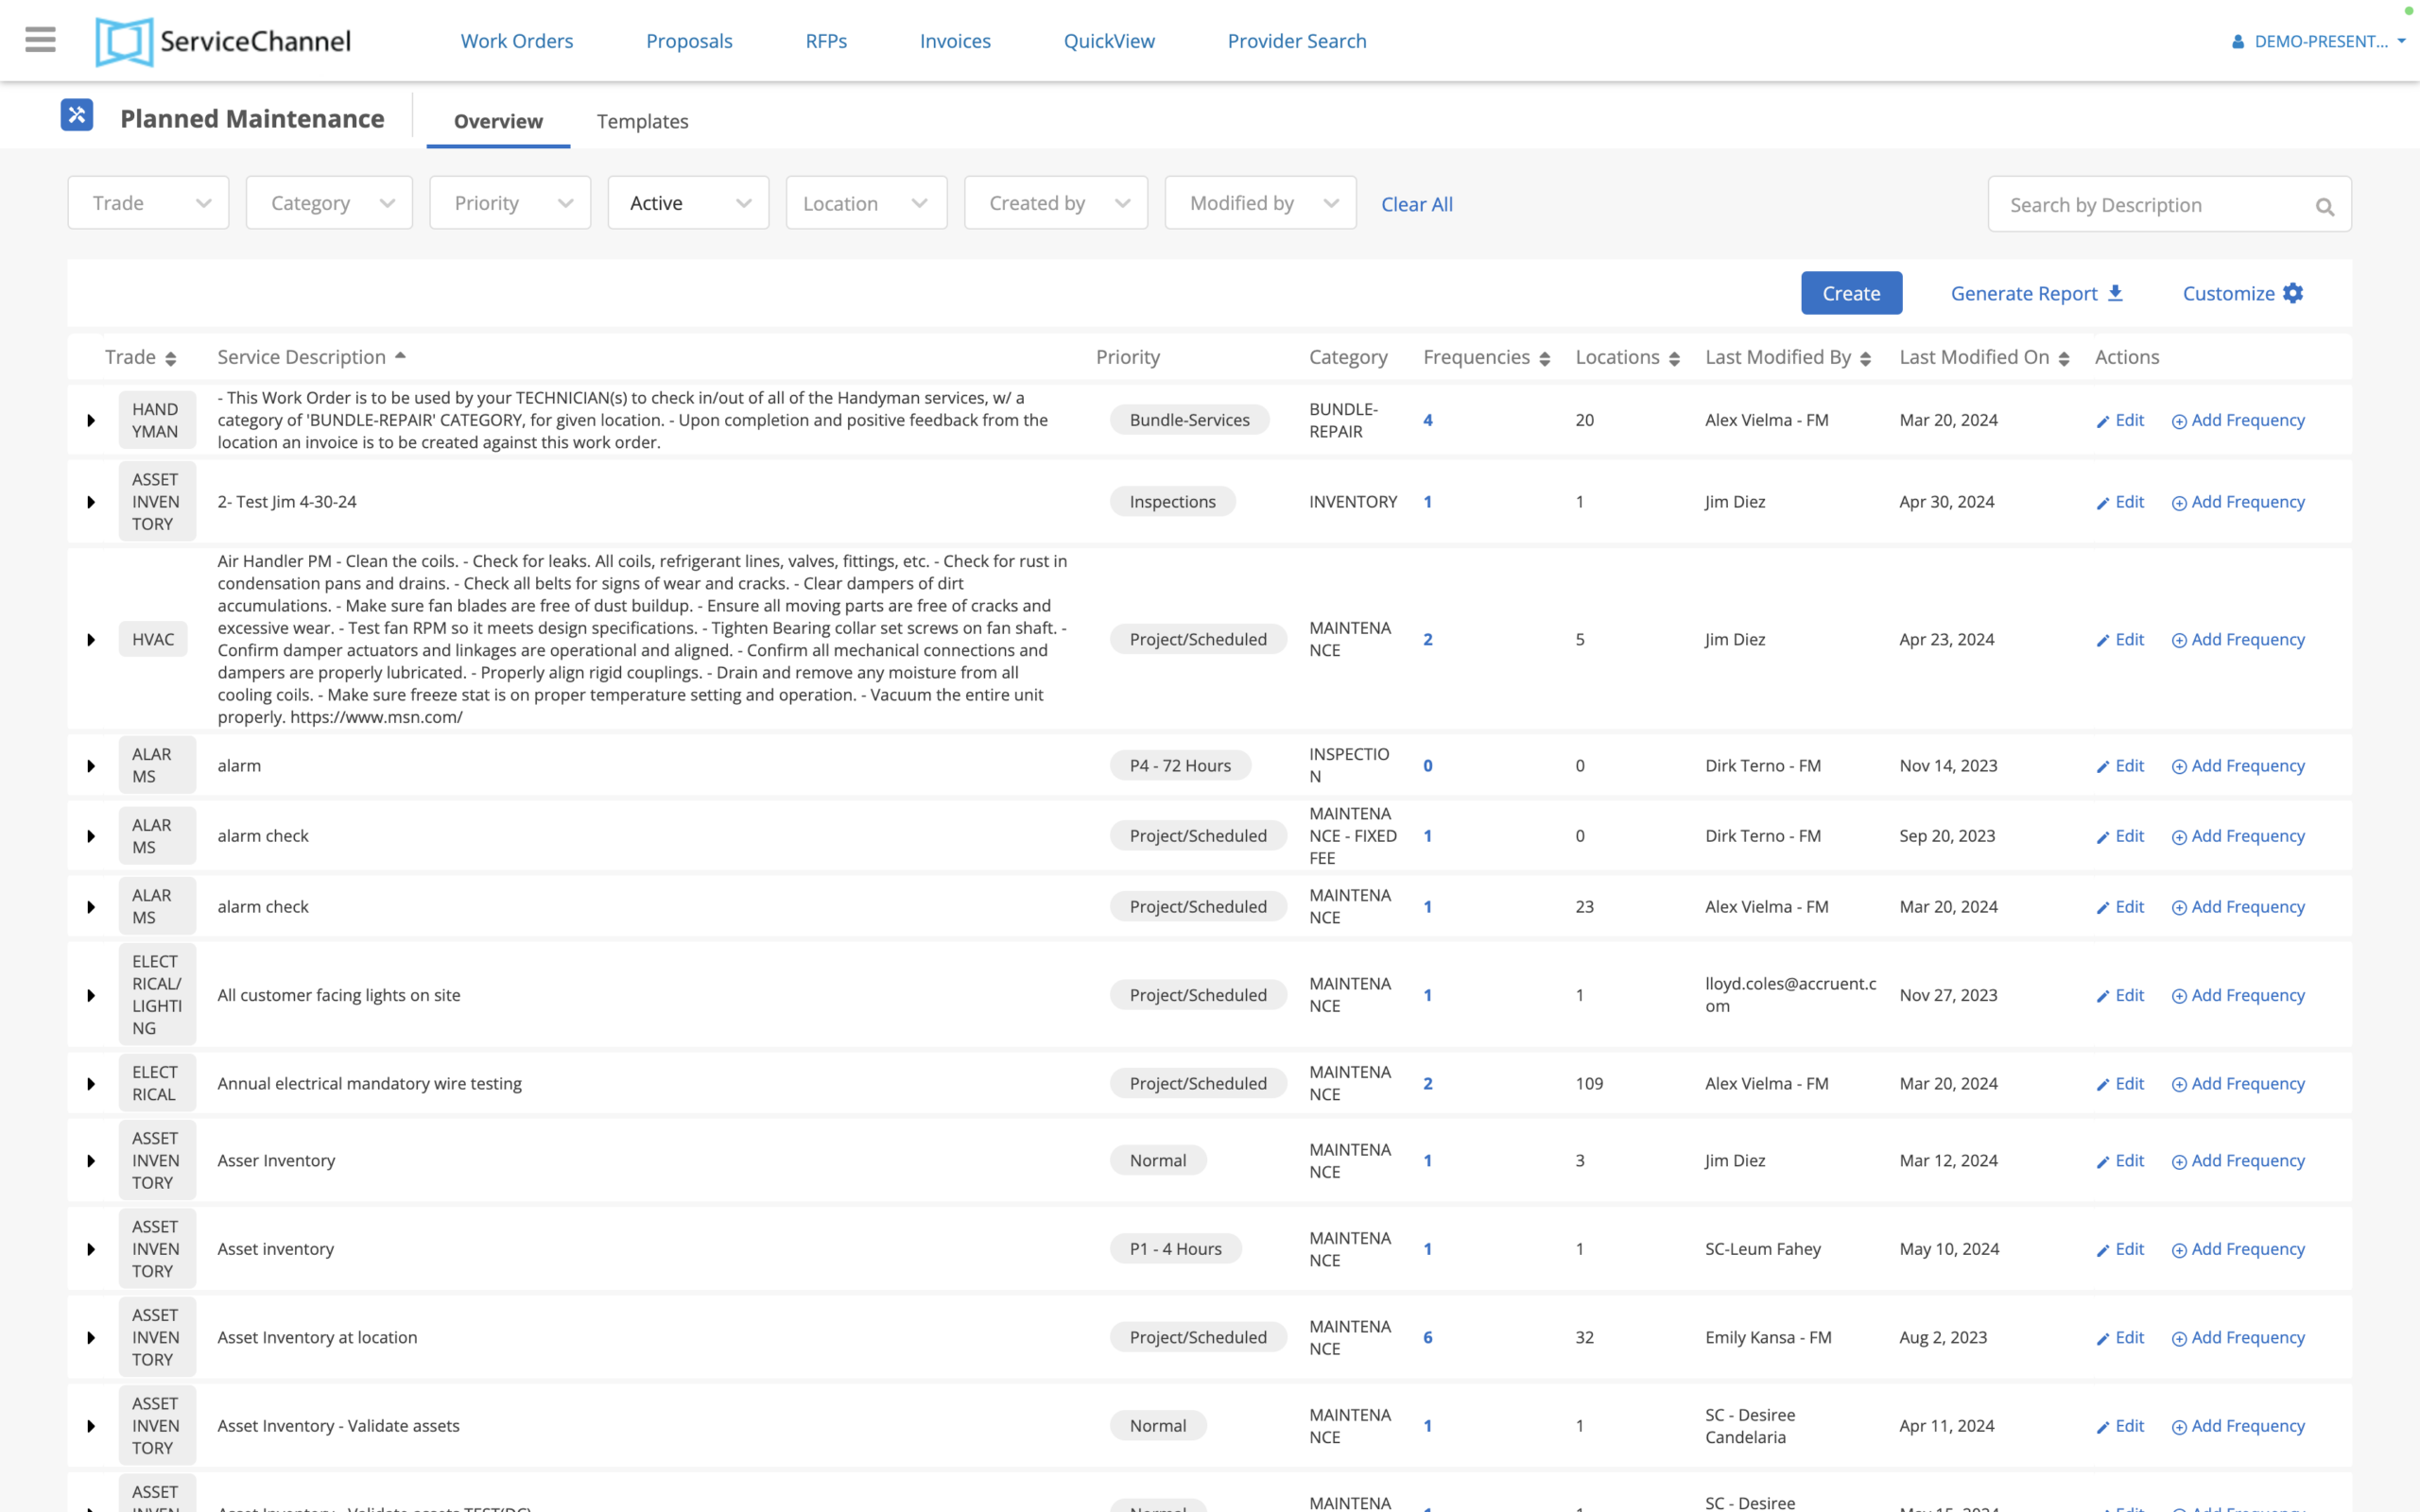Click the Create button

coord(1850,293)
